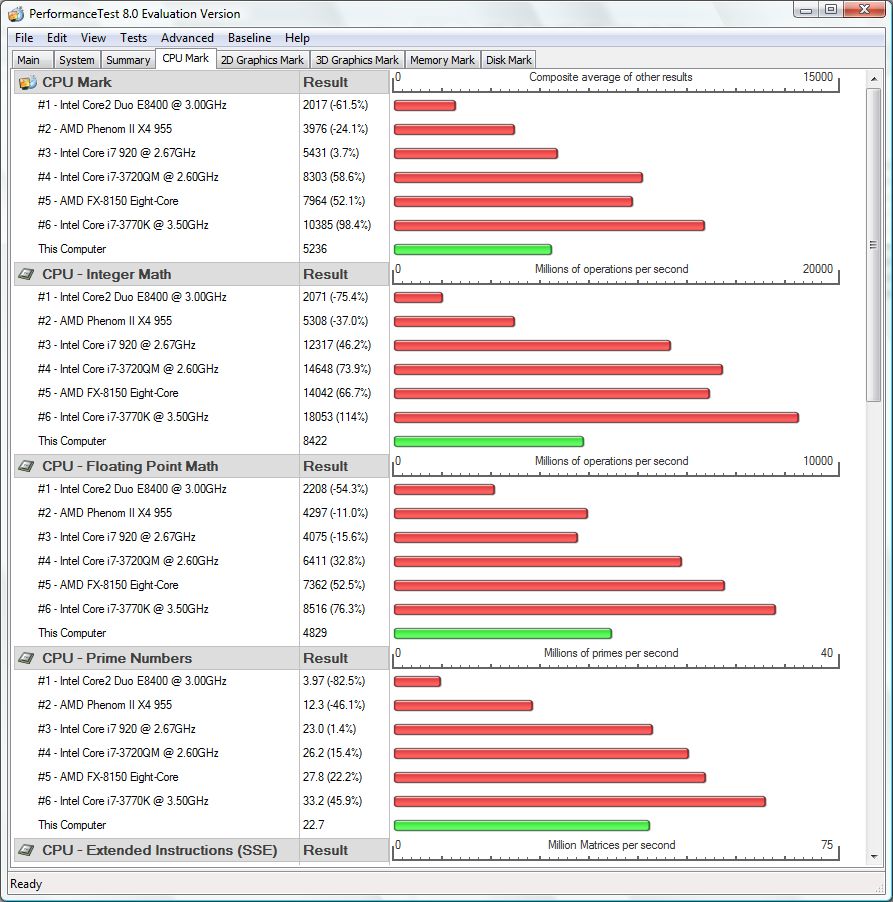Select Intel Core i7 920 row in CPU Mark

click(116, 153)
